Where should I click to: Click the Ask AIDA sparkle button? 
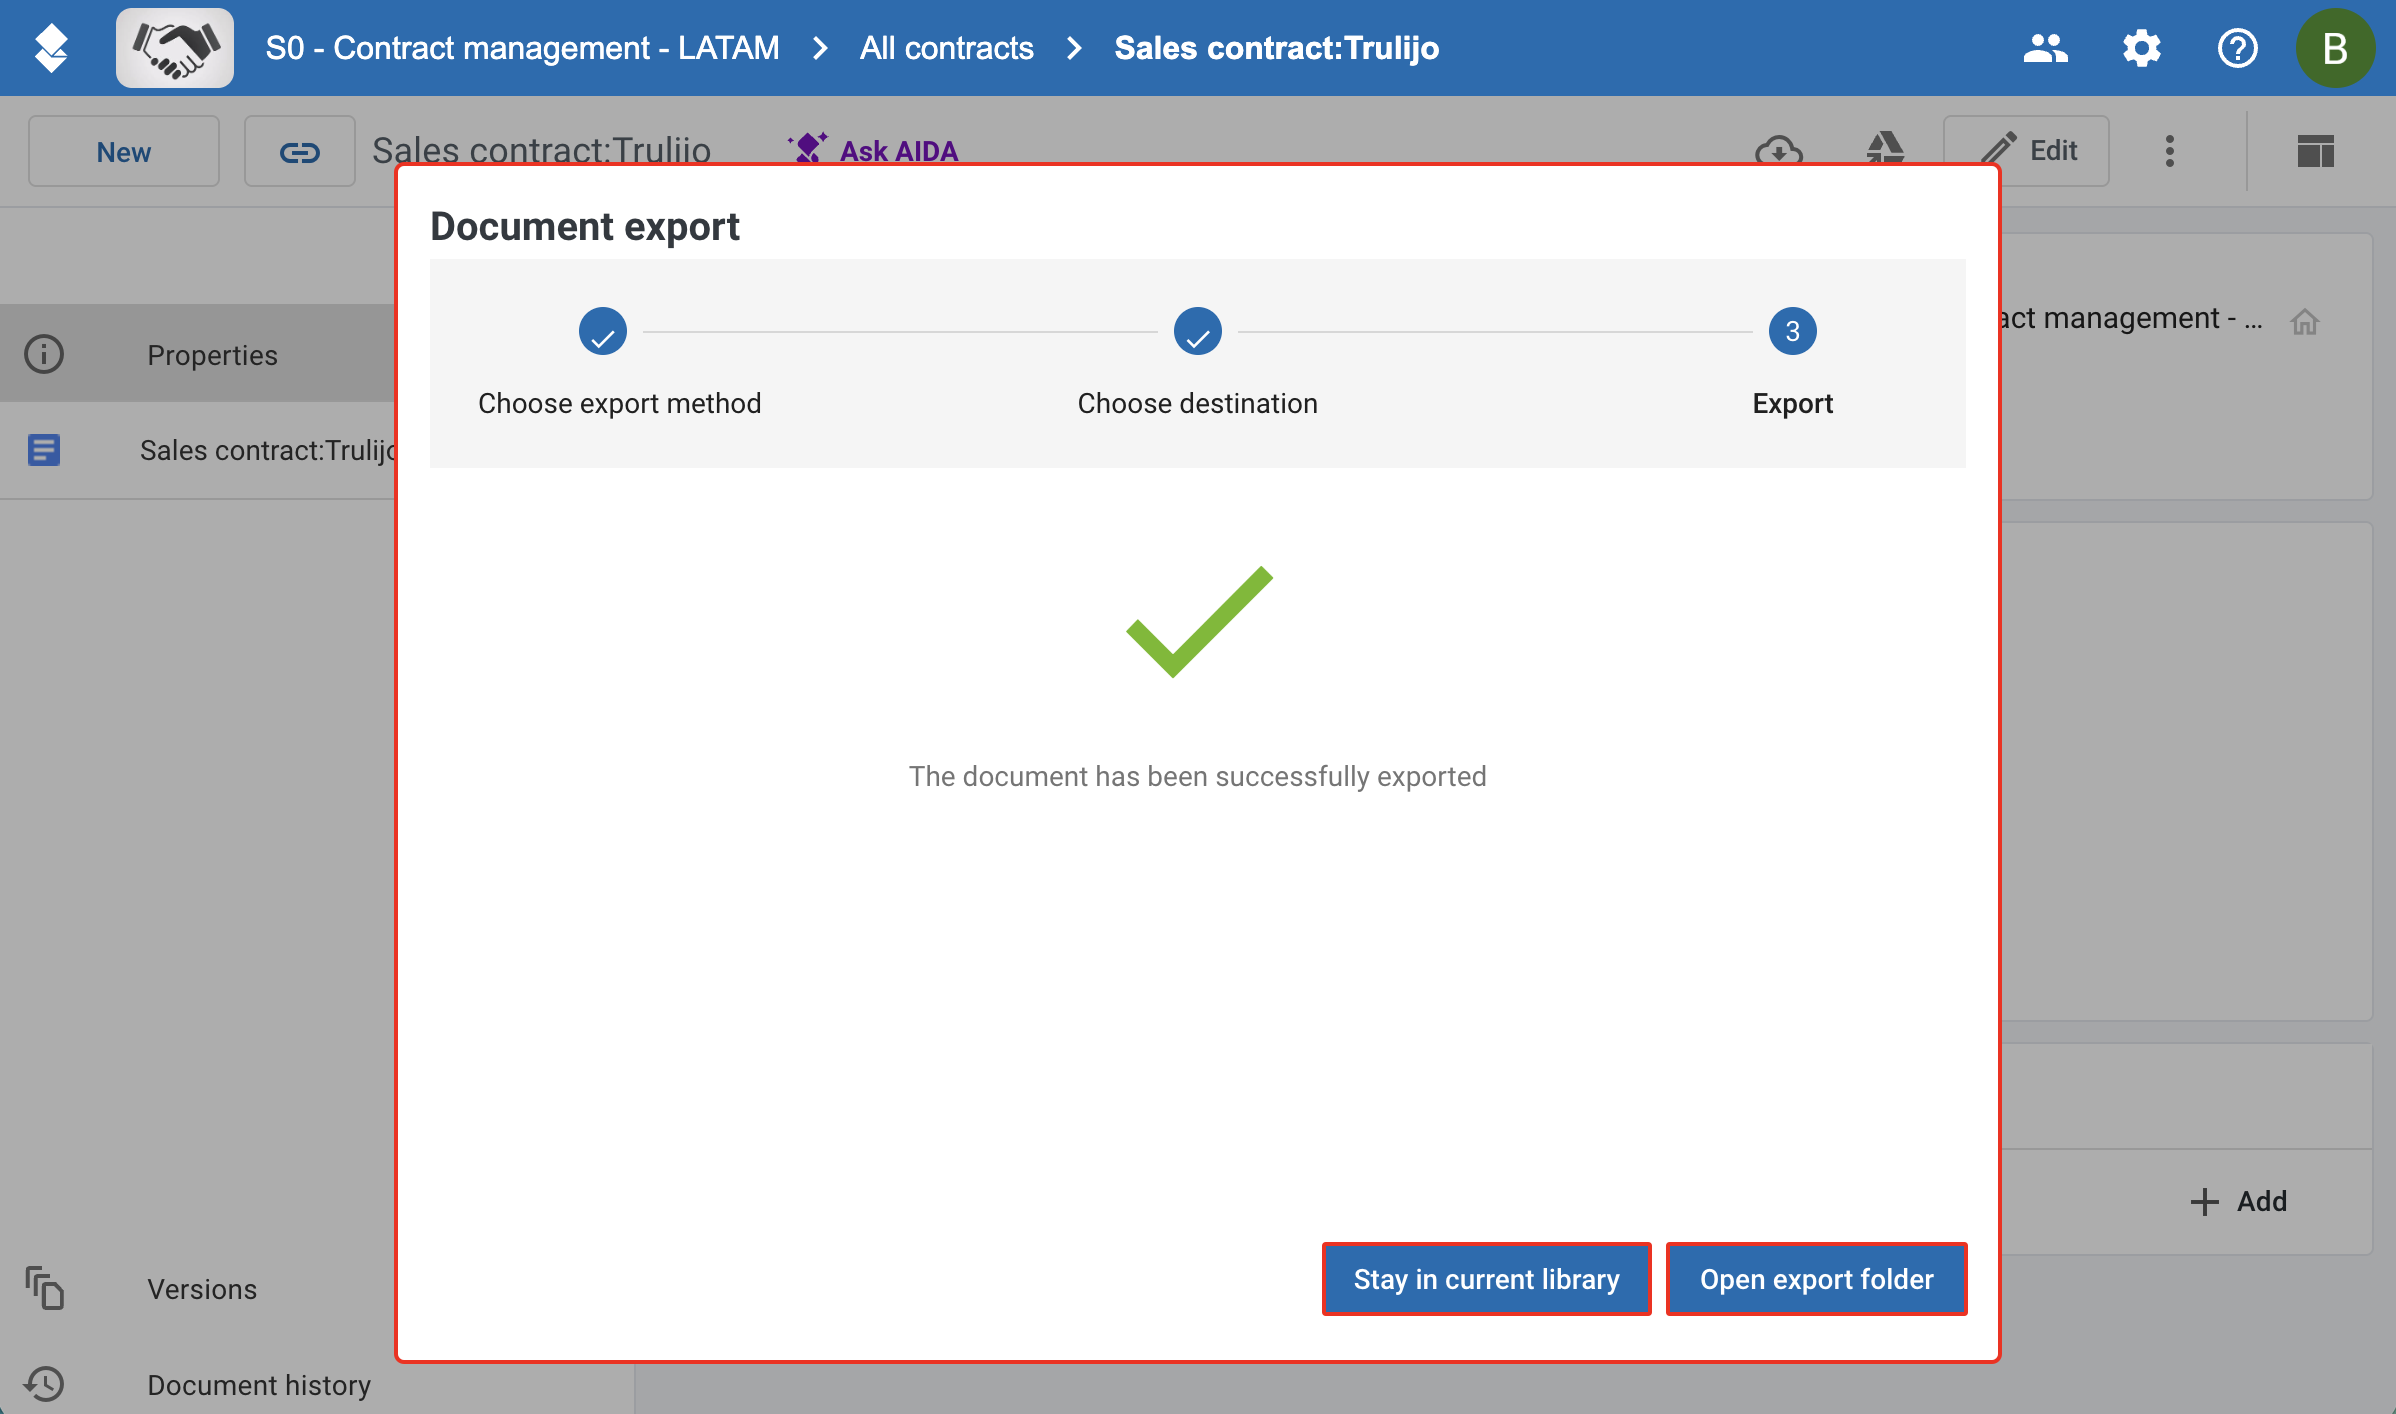(872, 151)
